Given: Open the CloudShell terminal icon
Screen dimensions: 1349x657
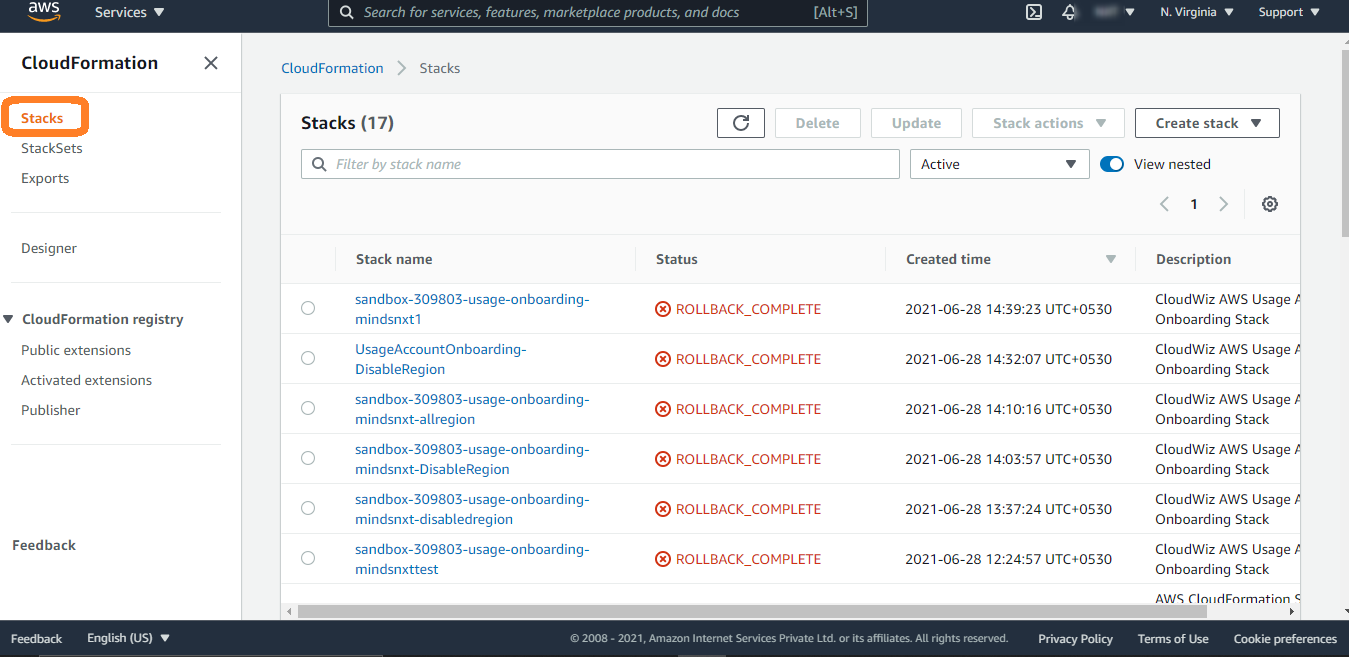Looking at the screenshot, I should coord(1034,13).
